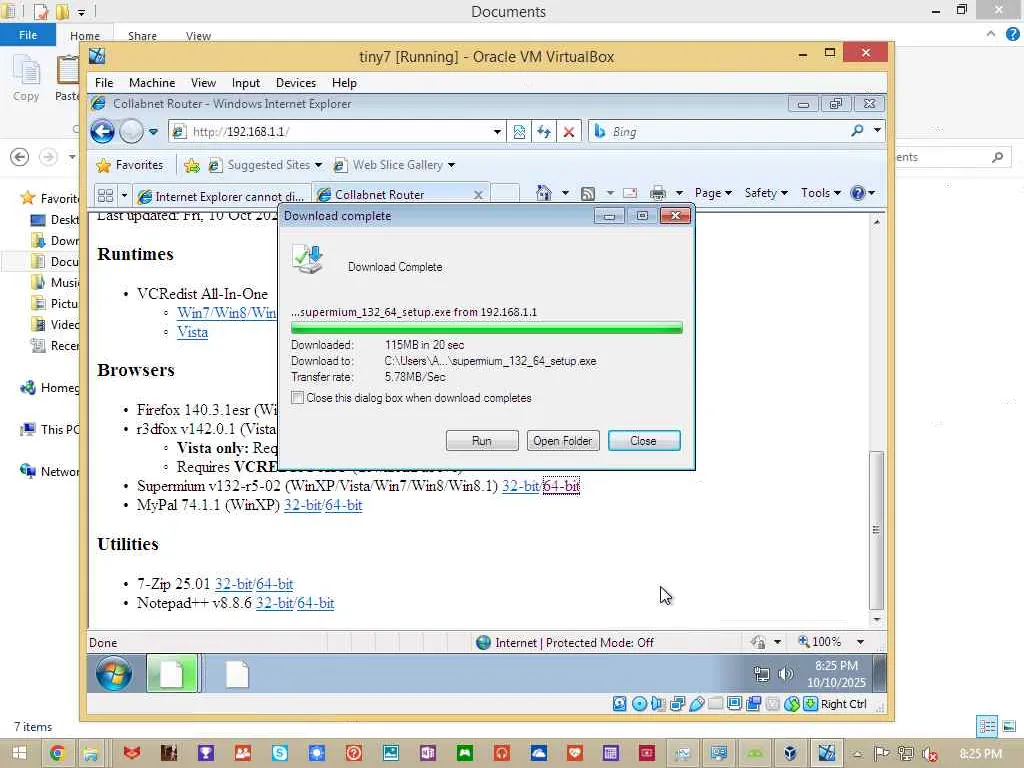This screenshot has width=1024, height=768.
Task: Switch to the 'Internet Explorer cannot di...' tab
Action: 221,196
